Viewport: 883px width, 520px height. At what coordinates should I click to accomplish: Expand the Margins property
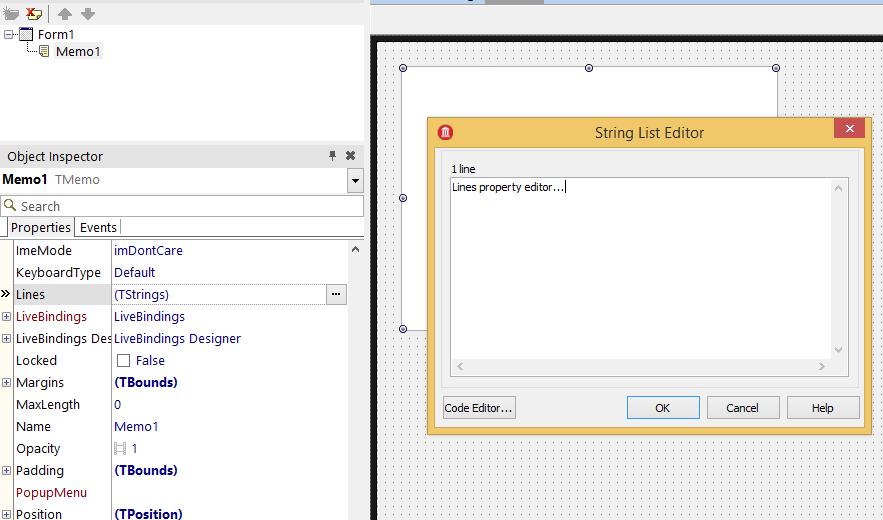pyautogui.click(x=6, y=383)
